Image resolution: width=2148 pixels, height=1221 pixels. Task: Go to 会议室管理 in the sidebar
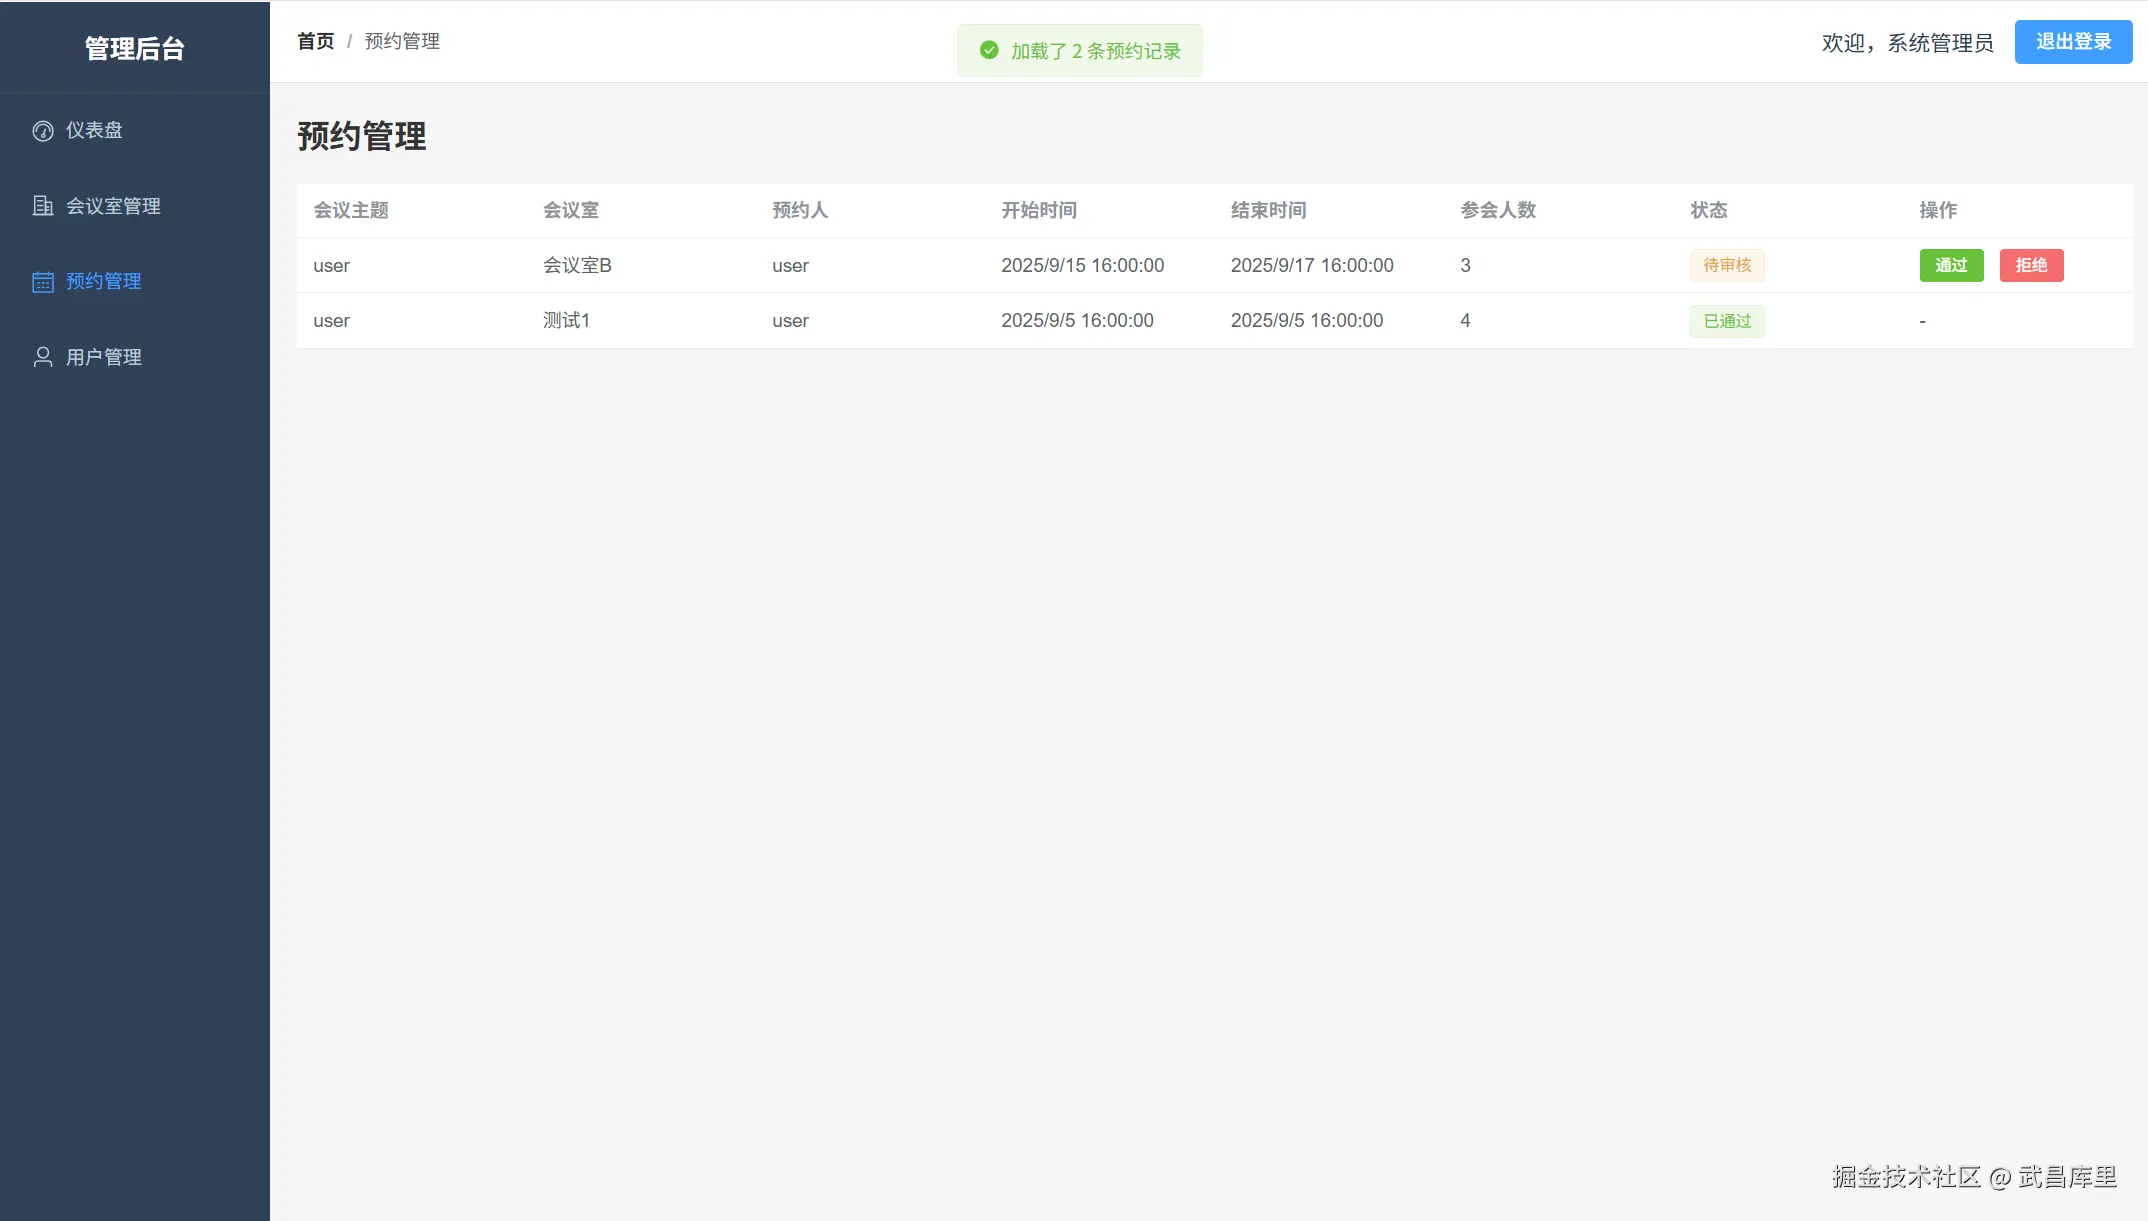(113, 206)
